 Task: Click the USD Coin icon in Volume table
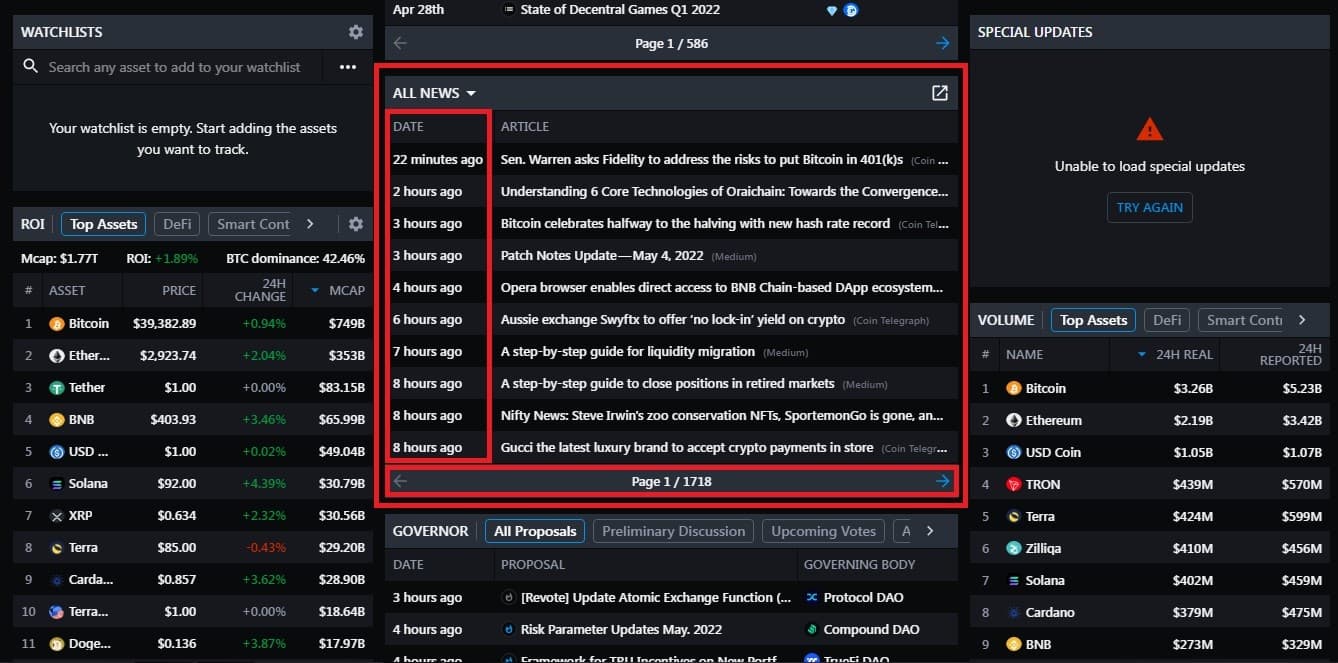pos(1014,452)
